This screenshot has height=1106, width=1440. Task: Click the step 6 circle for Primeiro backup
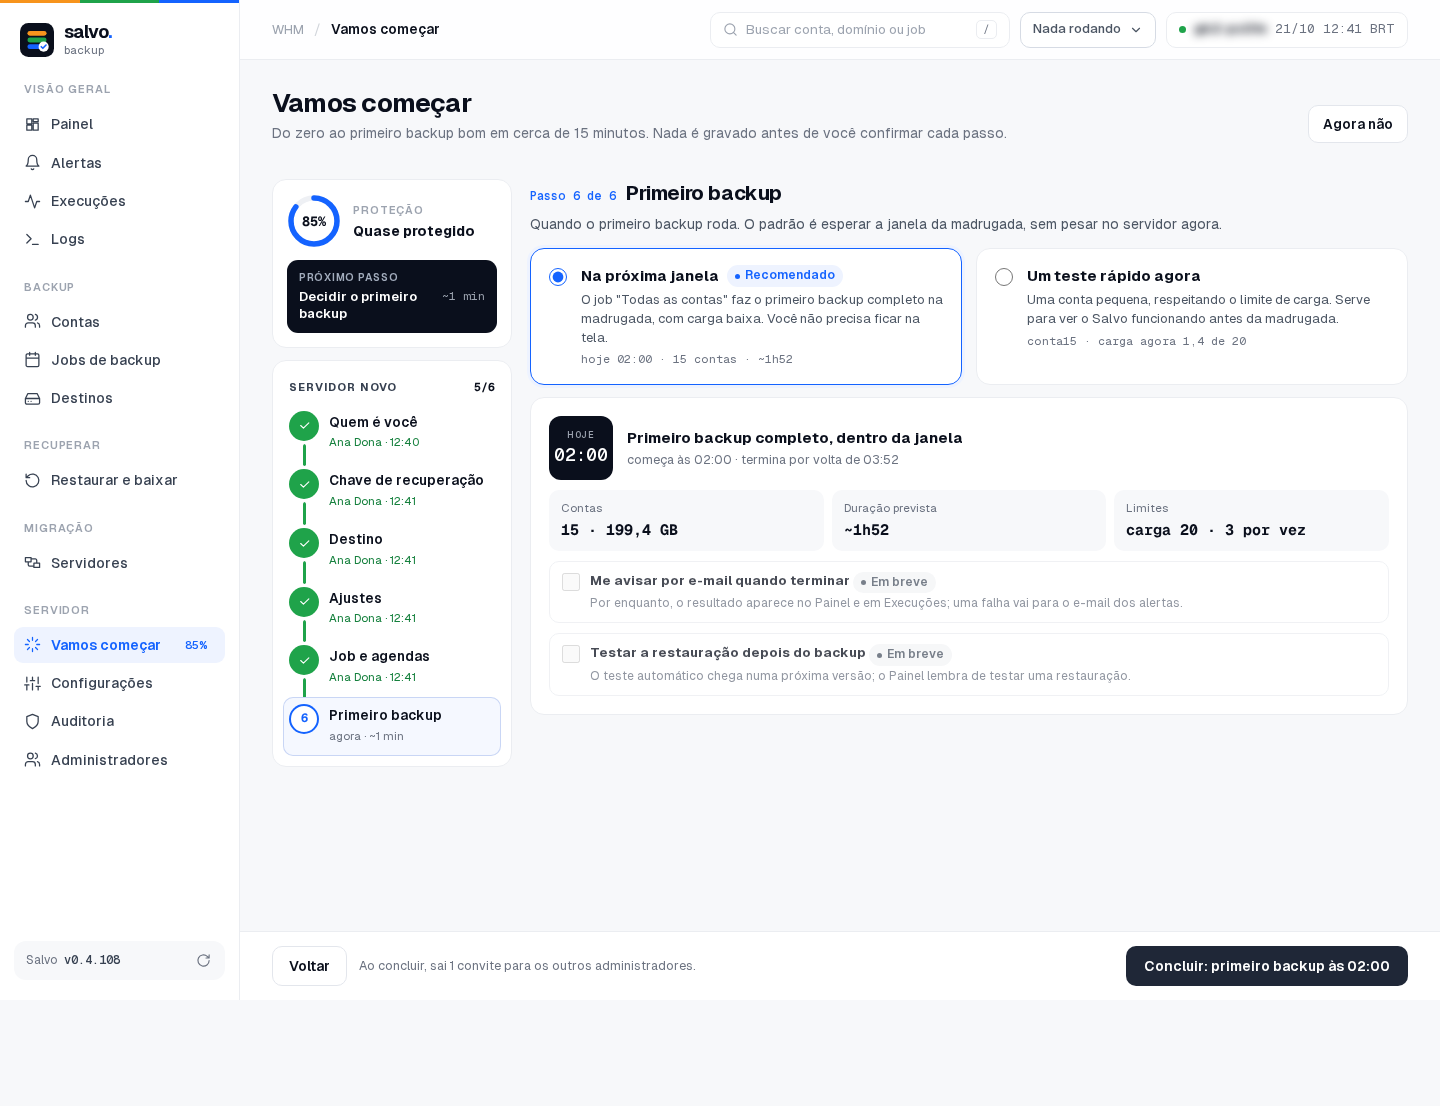[304, 719]
